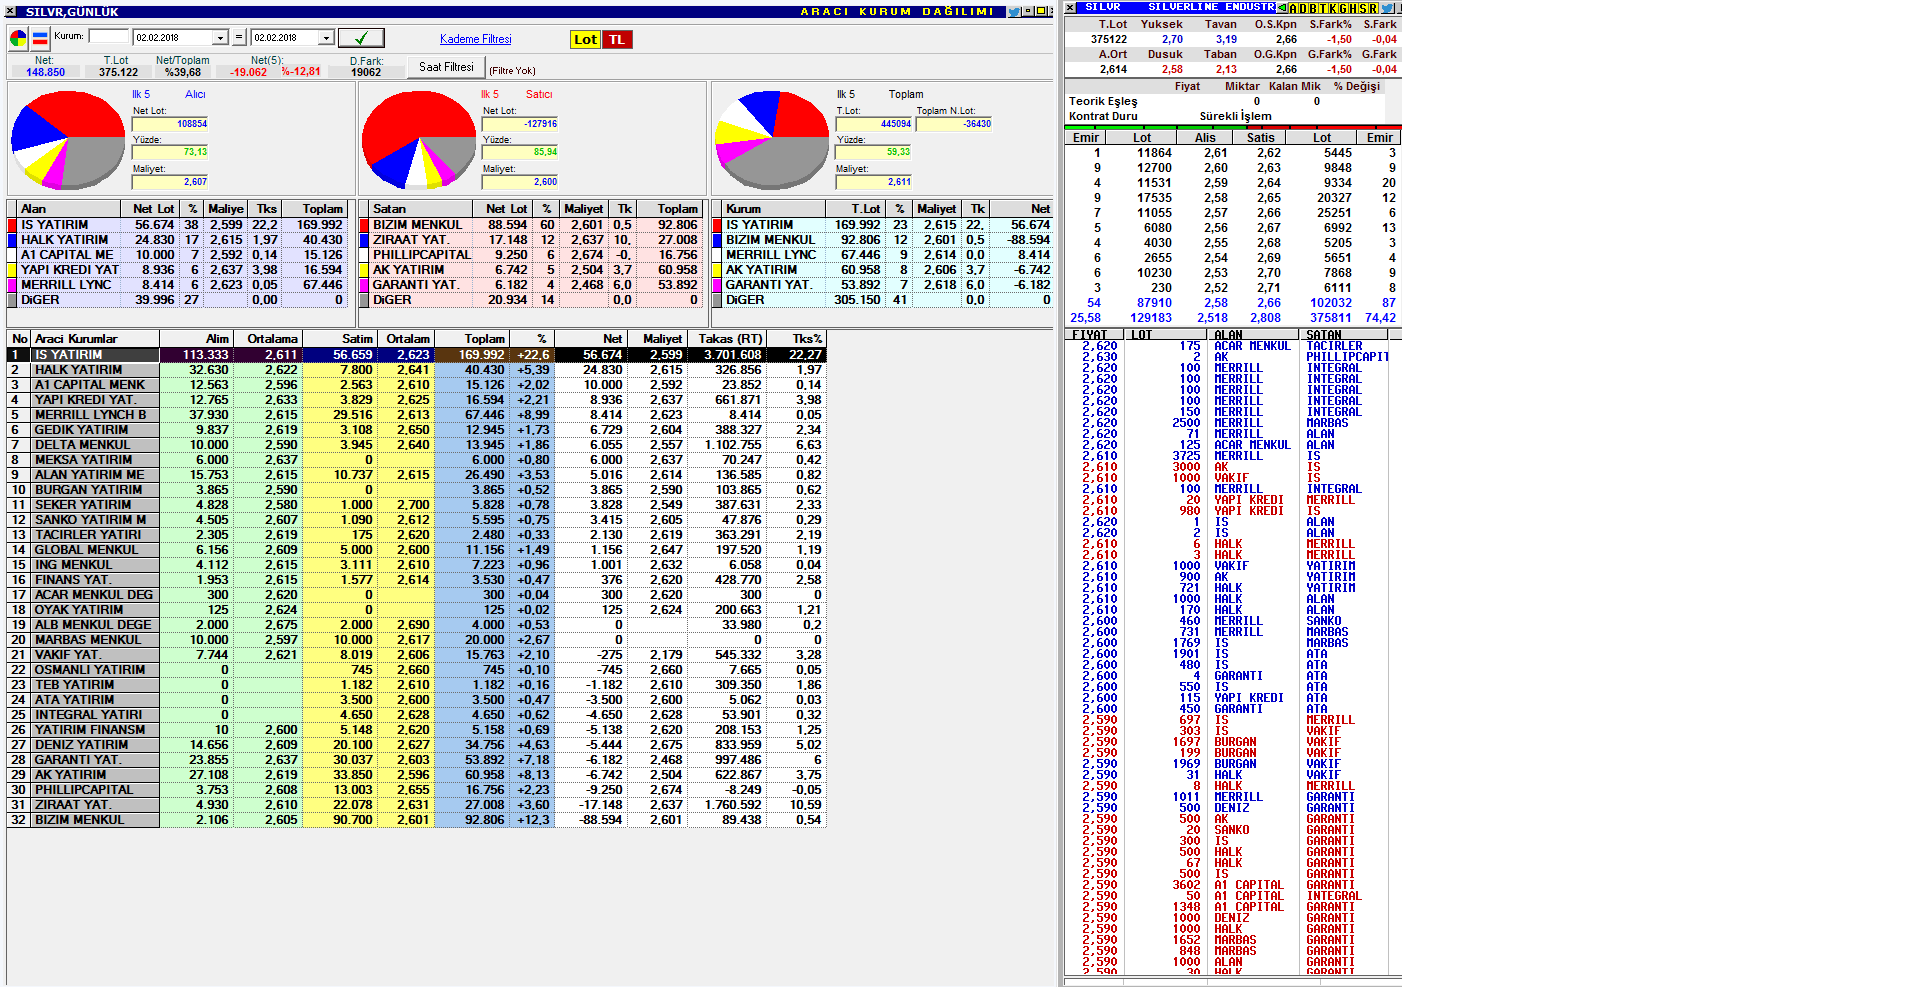Close the SILVR depth window with X
The image size is (1914, 987).
coord(1070,7)
